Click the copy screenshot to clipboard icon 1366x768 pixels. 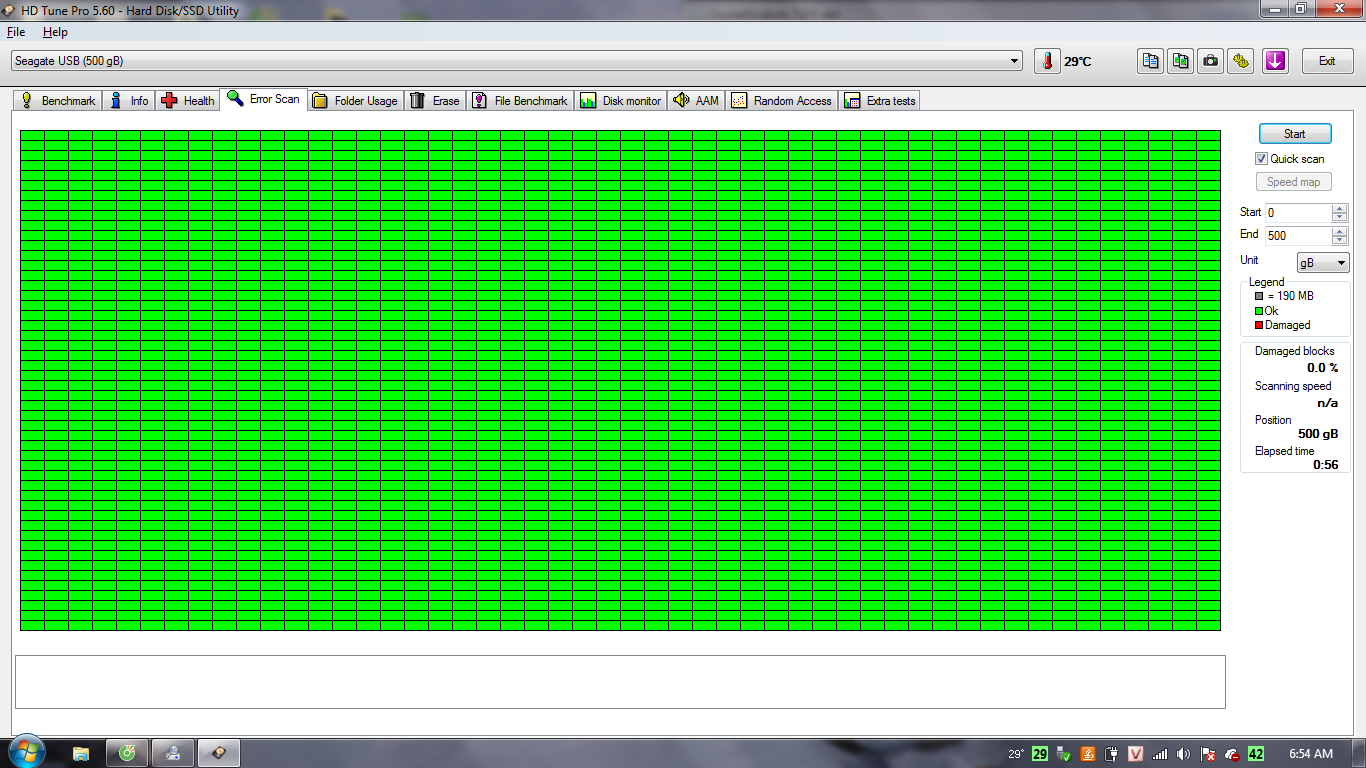point(1181,61)
